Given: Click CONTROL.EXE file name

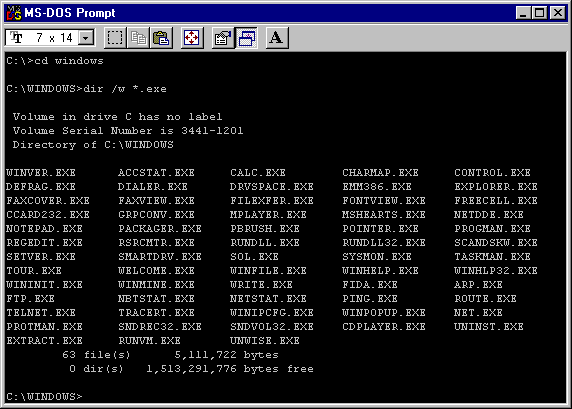Looking at the screenshot, I should click(x=492, y=173).
